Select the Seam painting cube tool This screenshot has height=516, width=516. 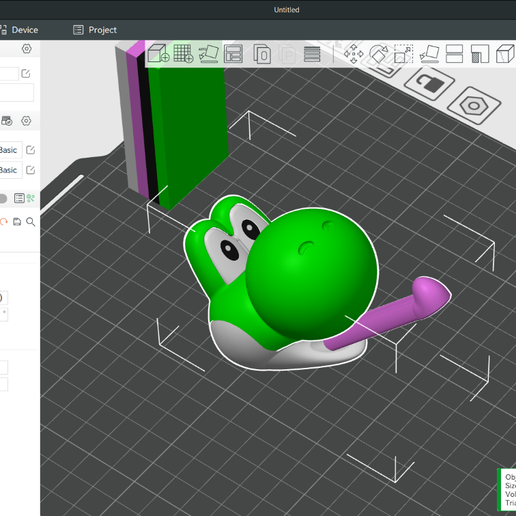point(505,54)
